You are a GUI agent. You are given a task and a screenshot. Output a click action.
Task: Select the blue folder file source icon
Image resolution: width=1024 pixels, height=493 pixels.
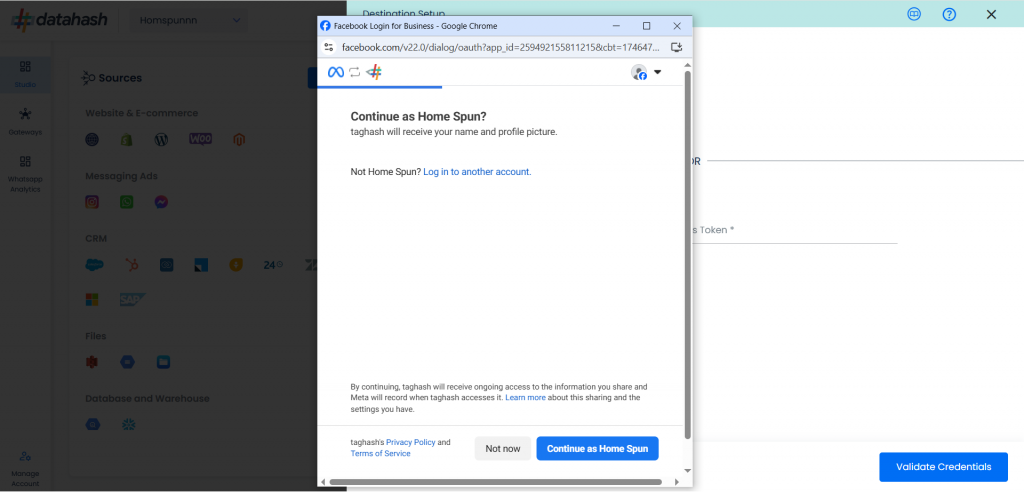click(x=163, y=362)
